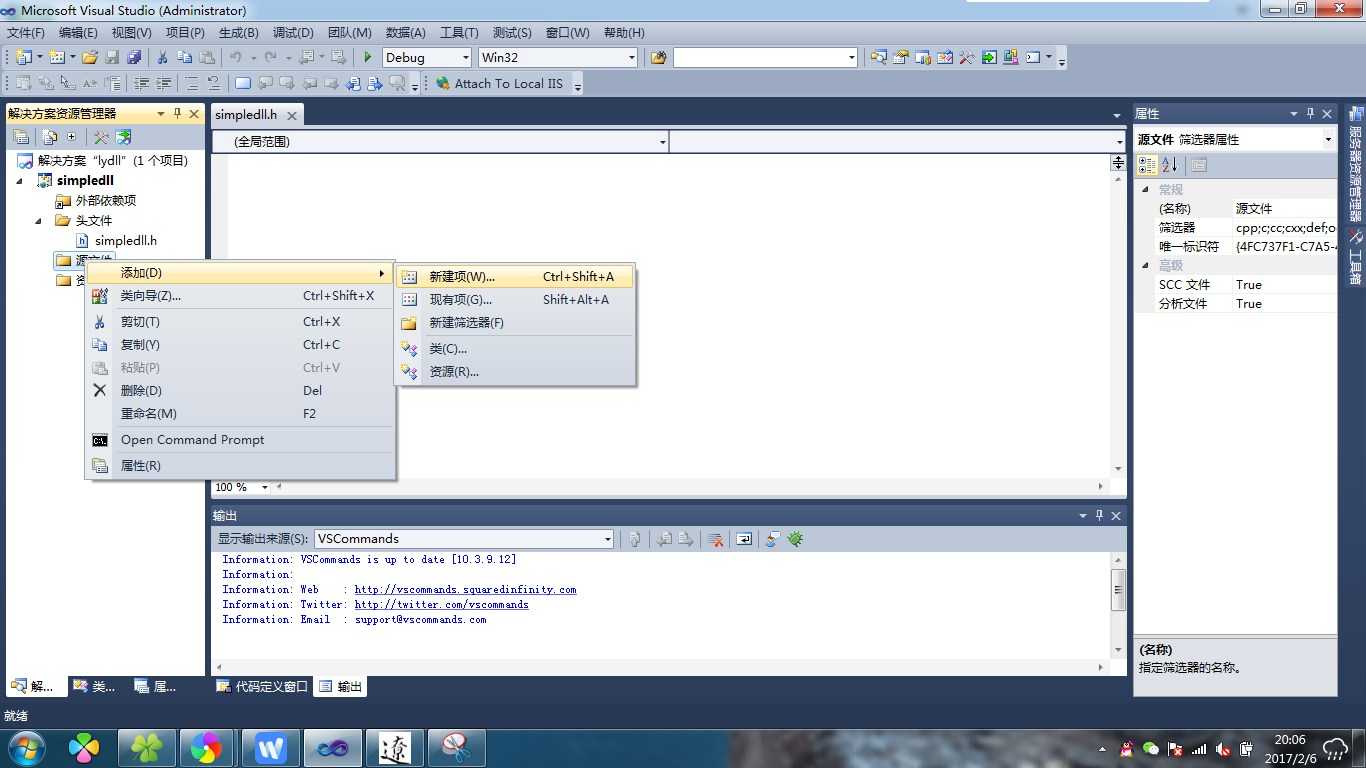
Task: Click the Properties icon in Solution Explorer toolbar
Action: tap(20, 137)
